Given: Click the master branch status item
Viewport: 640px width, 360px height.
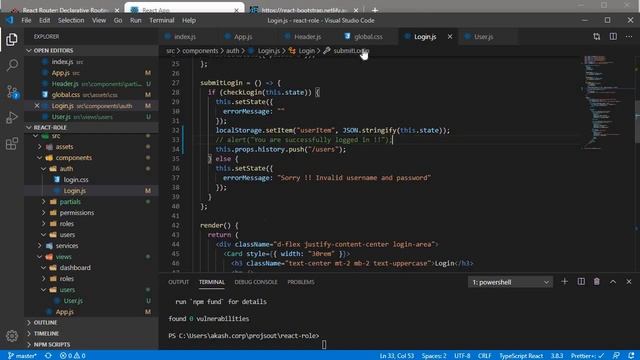Looking at the screenshot, I should click(22, 356).
